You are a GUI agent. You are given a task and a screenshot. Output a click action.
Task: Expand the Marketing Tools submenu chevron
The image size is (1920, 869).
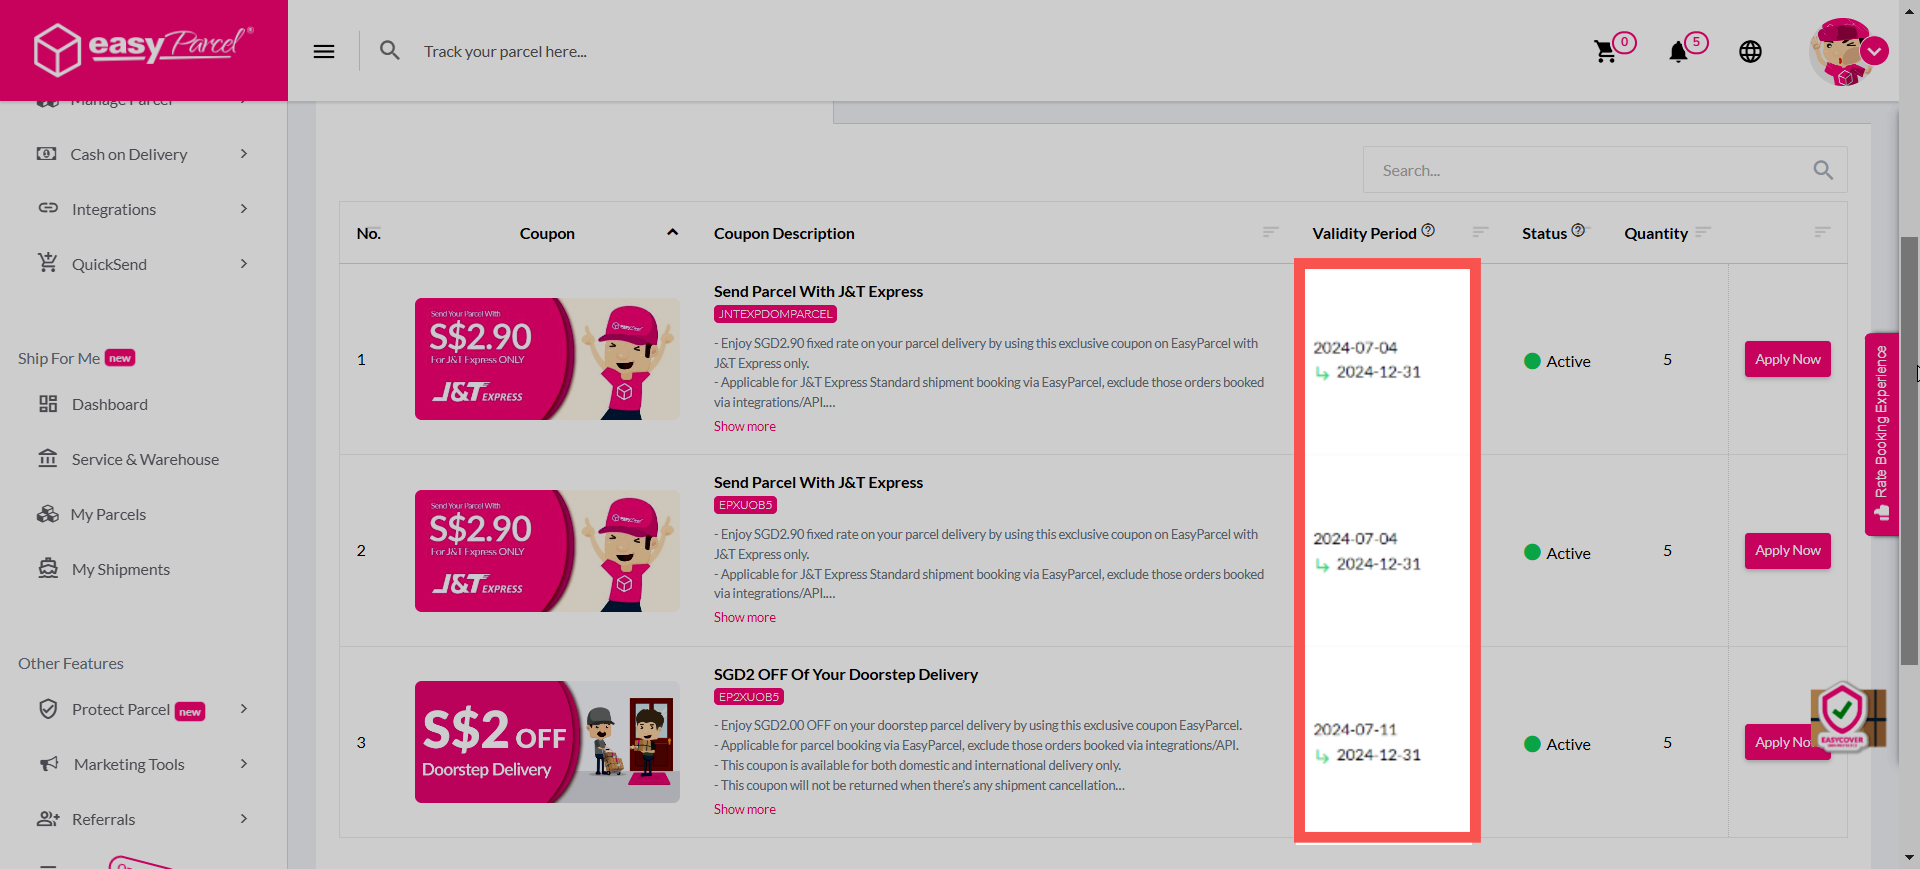pos(244,764)
